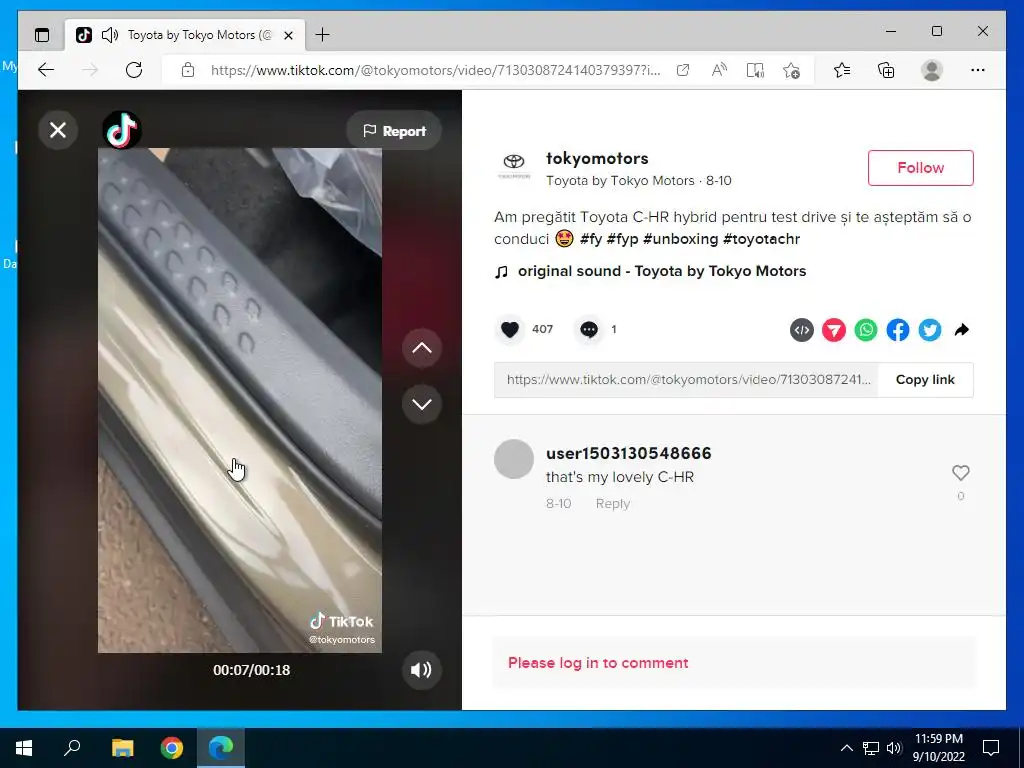Click the TikTok logo above video
The width and height of the screenshot is (1024, 768).
[122, 130]
